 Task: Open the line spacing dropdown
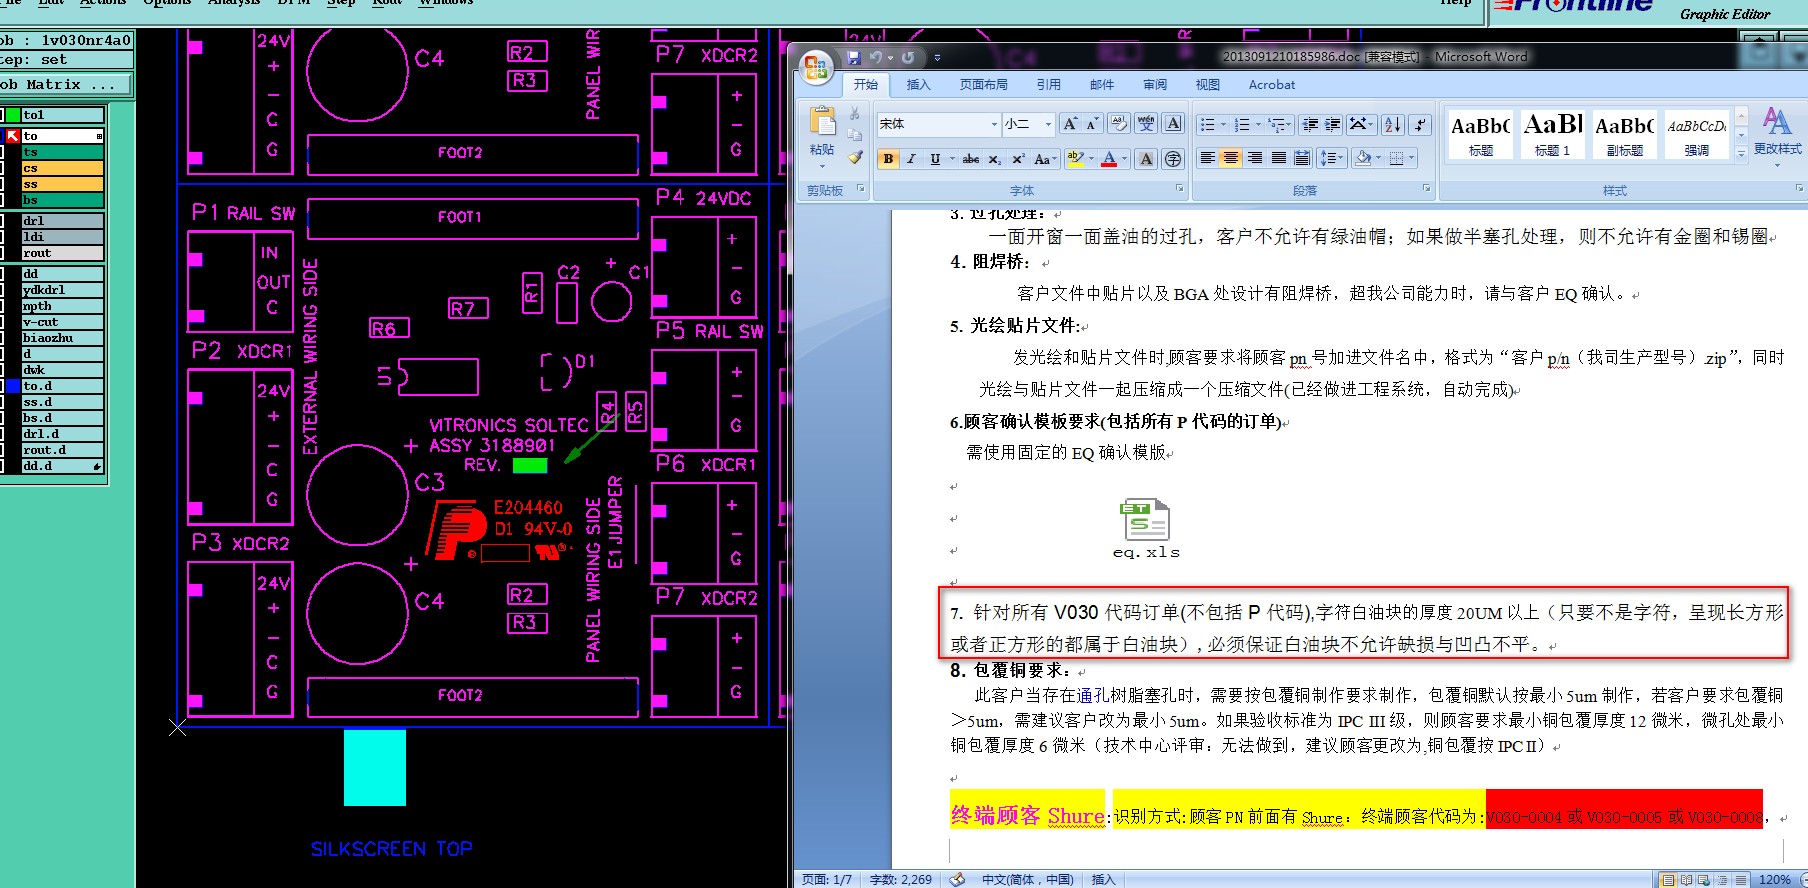pos(1331,158)
